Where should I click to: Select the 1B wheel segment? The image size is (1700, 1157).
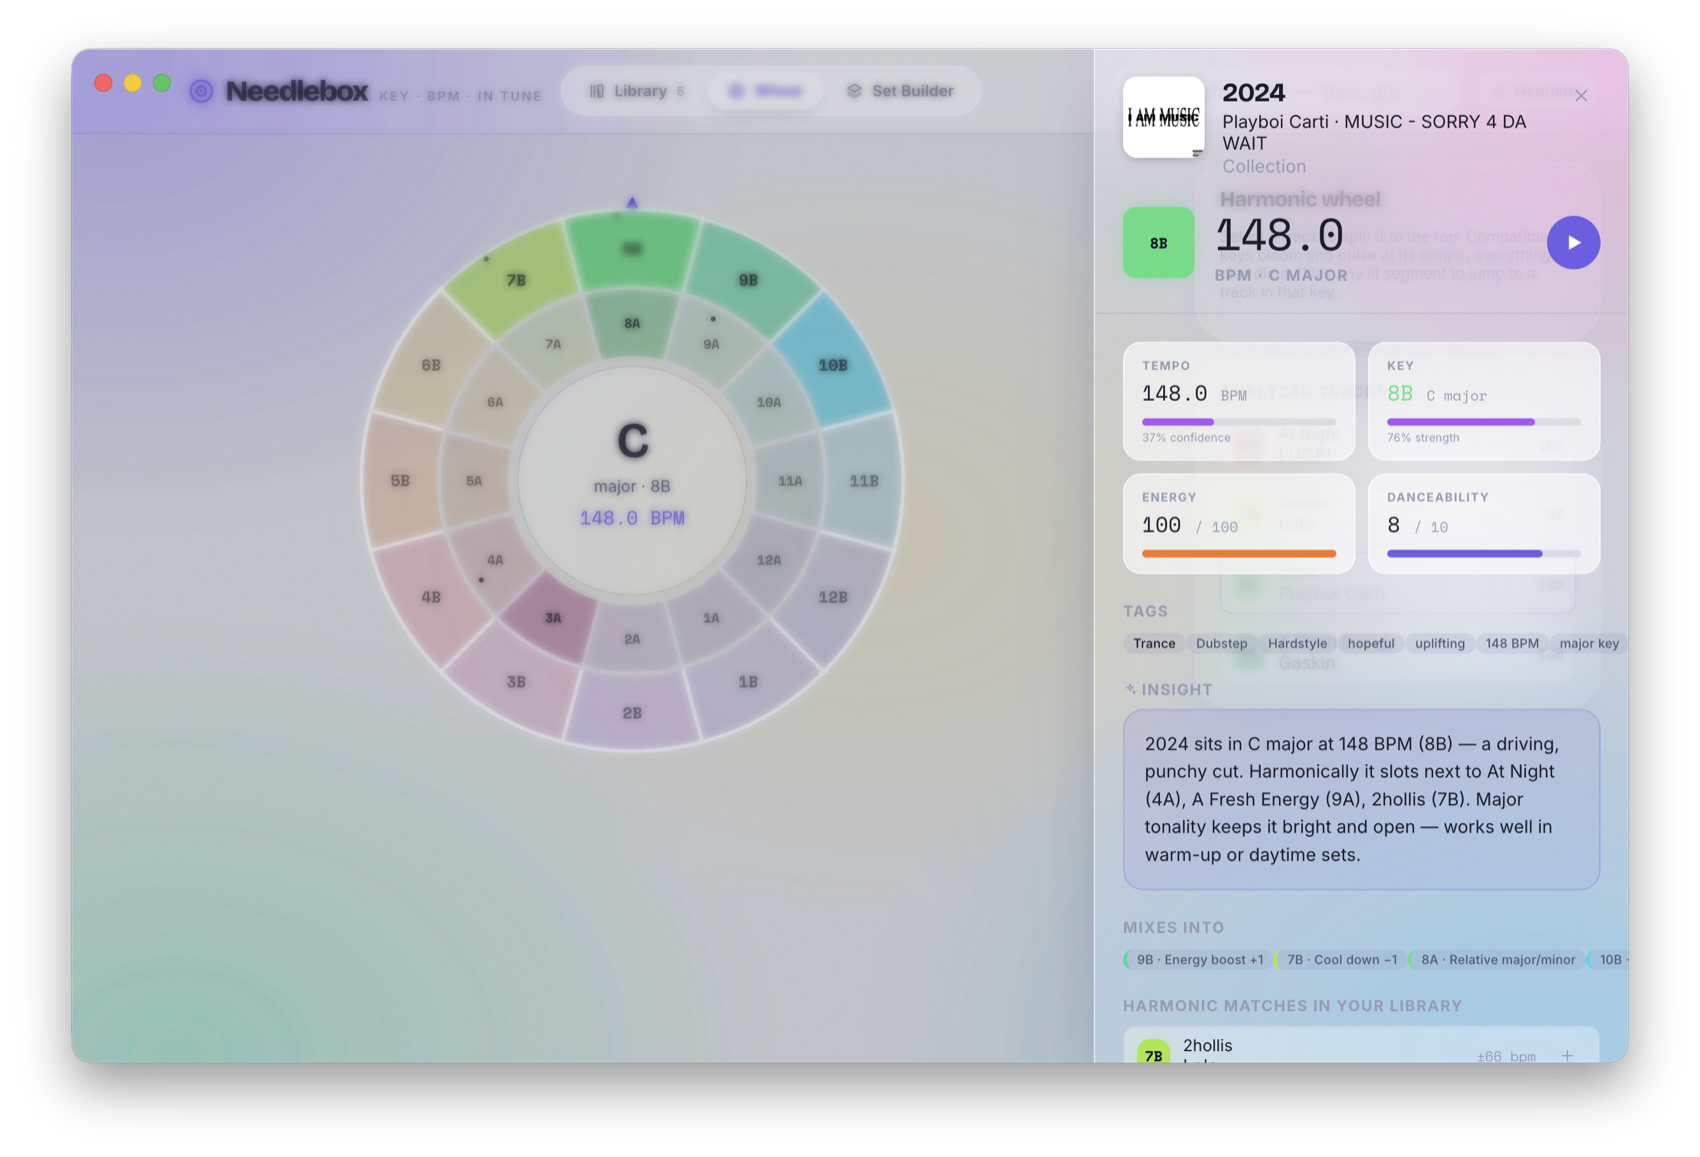[x=748, y=682]
